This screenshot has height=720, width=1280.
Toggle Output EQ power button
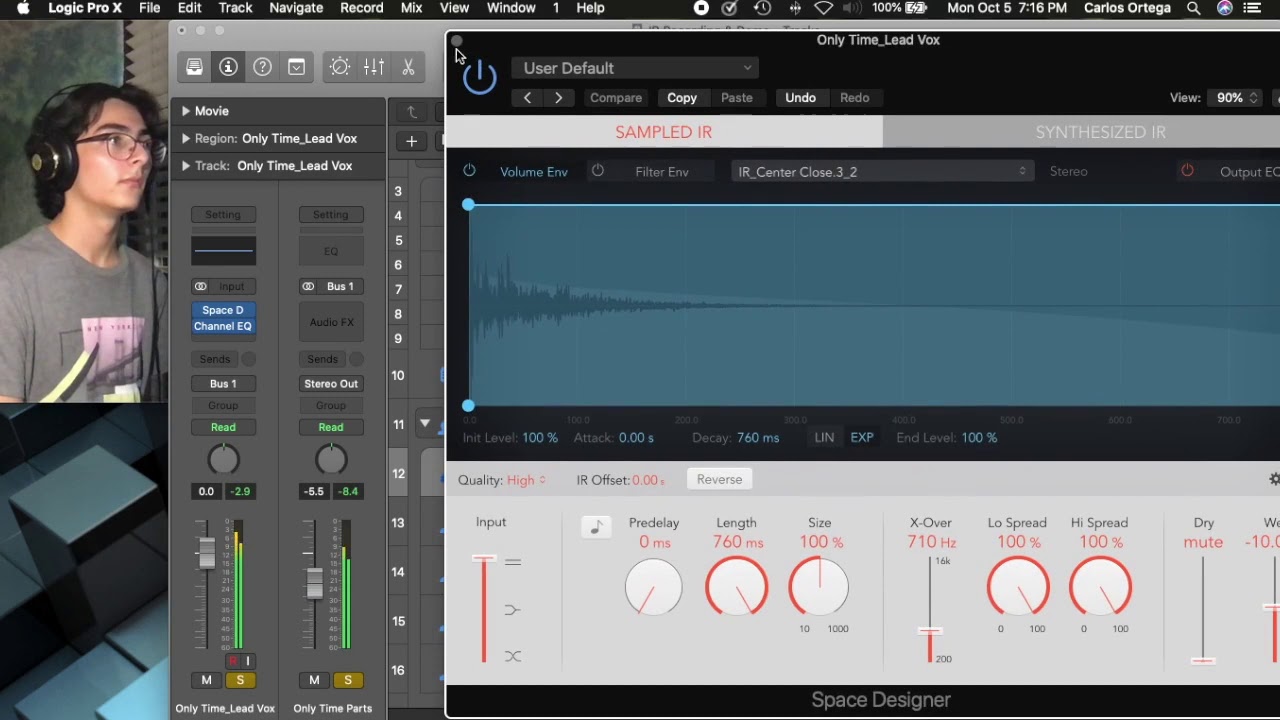1187,171
